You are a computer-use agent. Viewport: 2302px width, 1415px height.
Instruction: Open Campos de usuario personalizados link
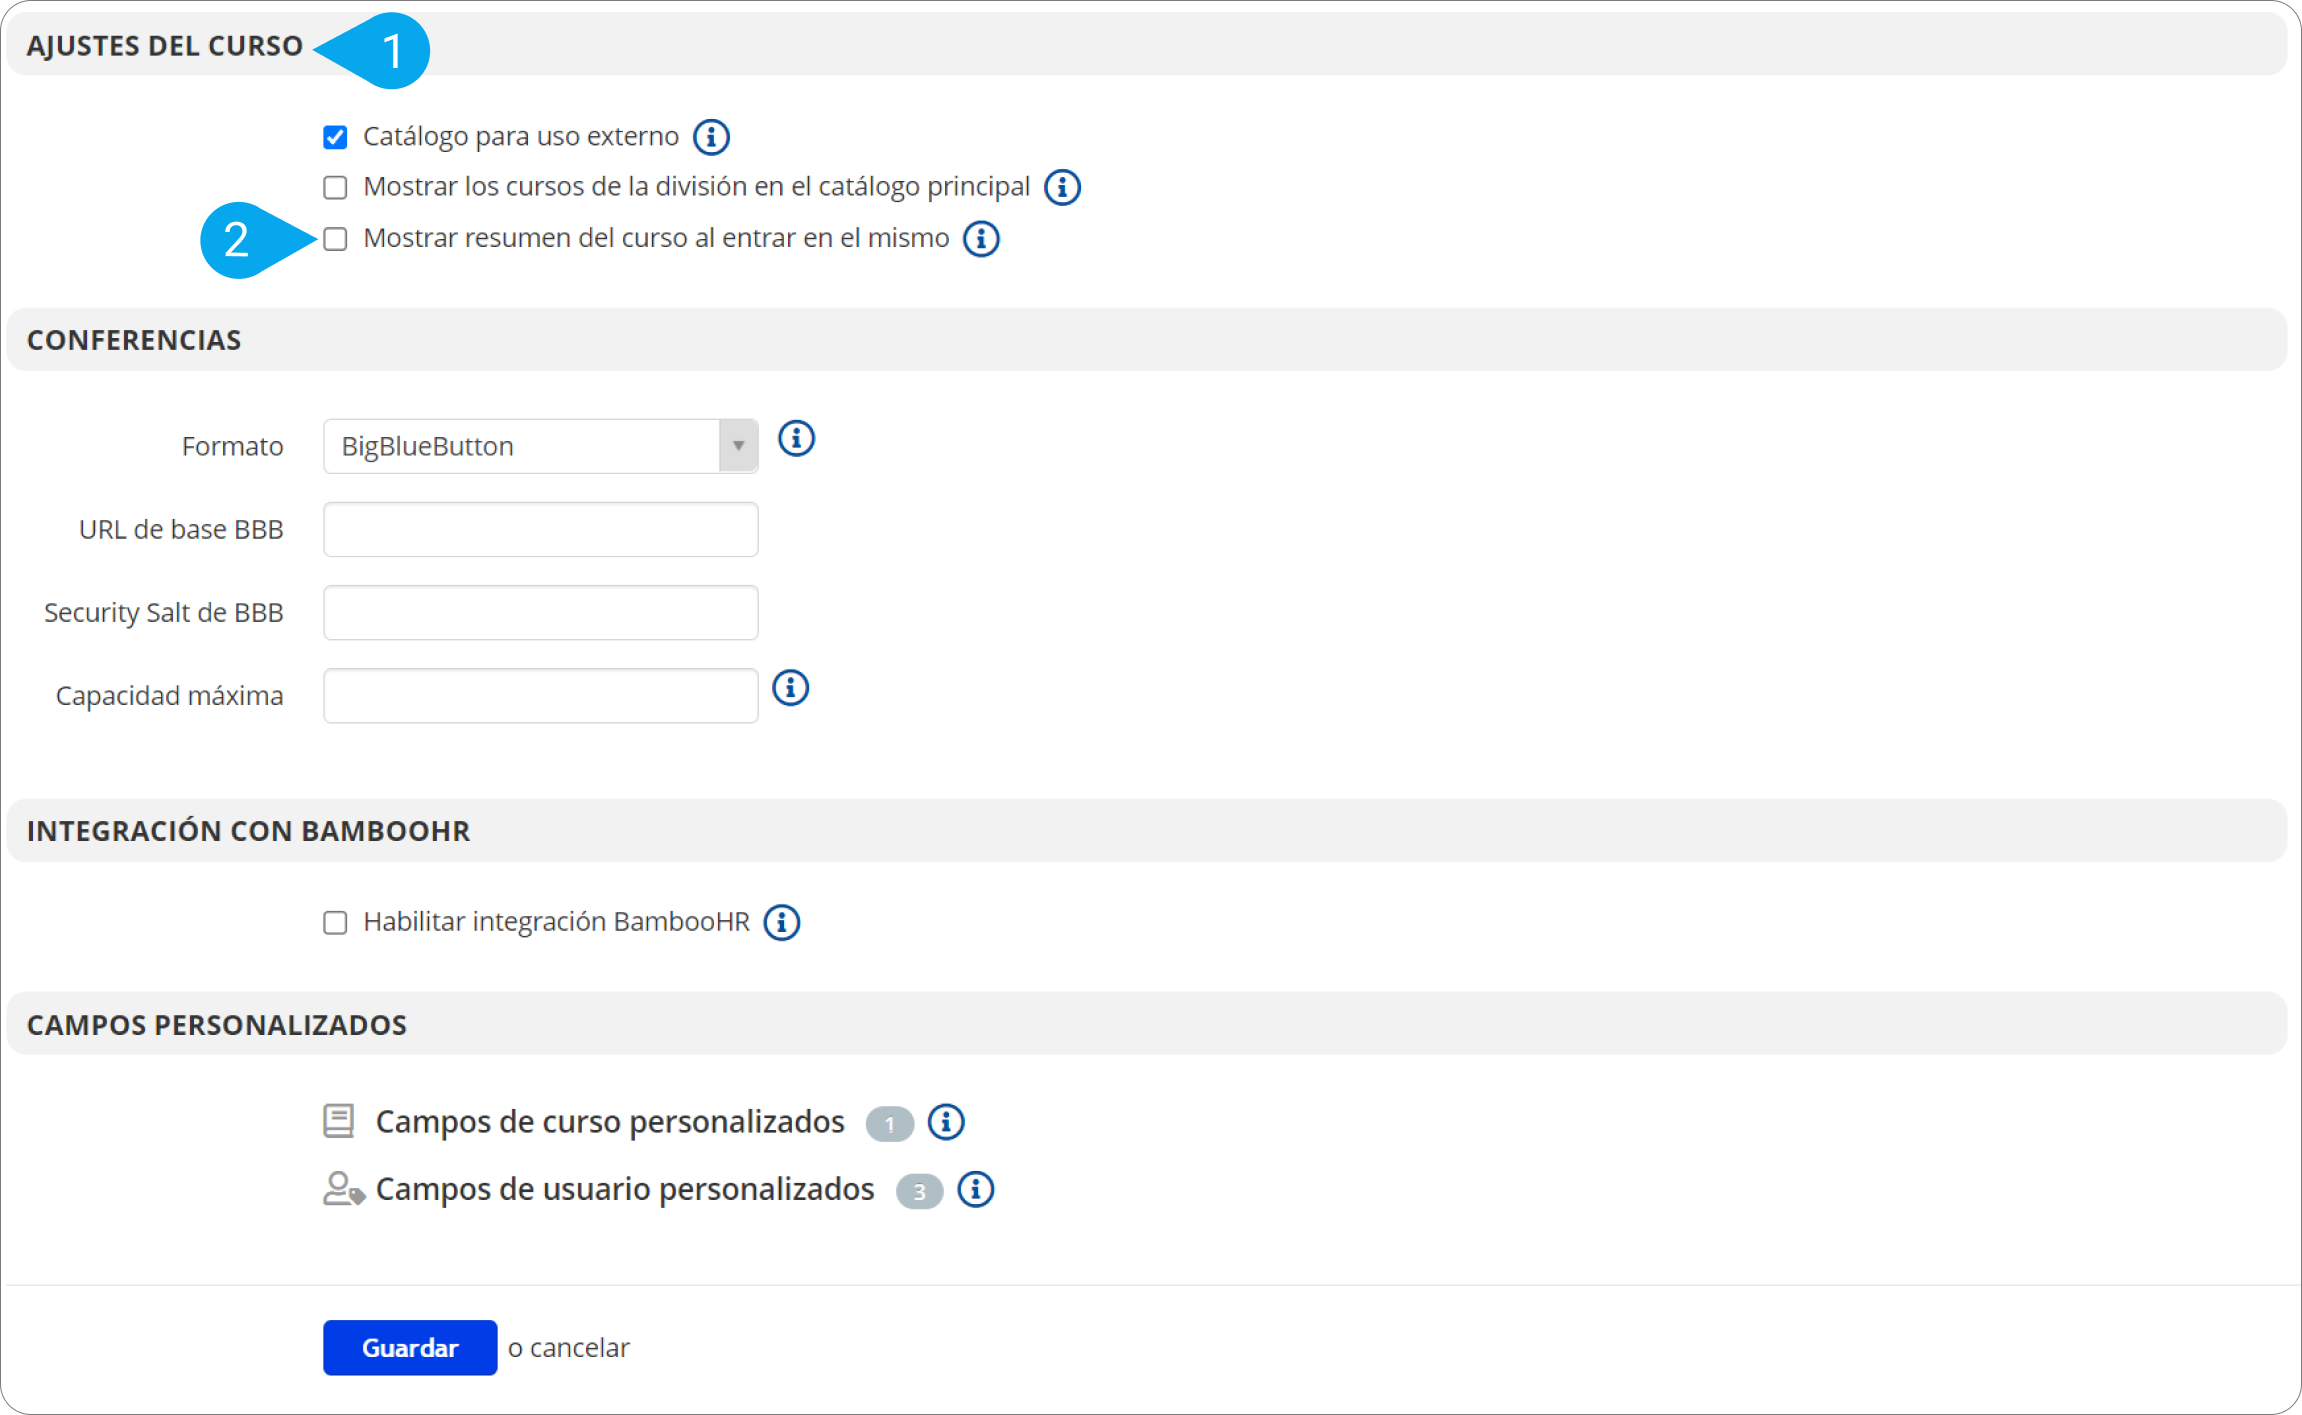625,1189
